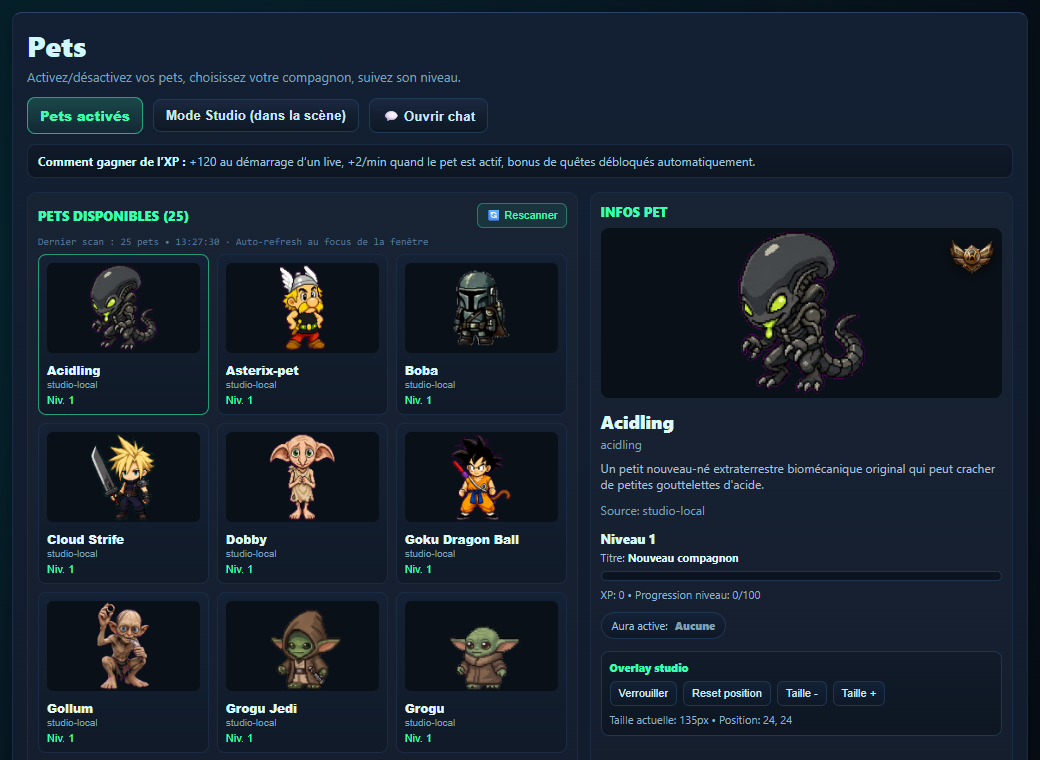The image size is (1040, 760).
Task: Click Niv. 1 under Dobby
Action: coord(239,570)
